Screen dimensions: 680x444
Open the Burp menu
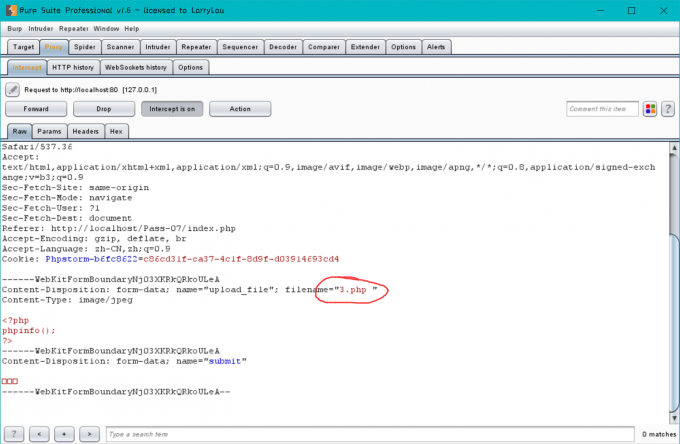(x=13, y=29)
